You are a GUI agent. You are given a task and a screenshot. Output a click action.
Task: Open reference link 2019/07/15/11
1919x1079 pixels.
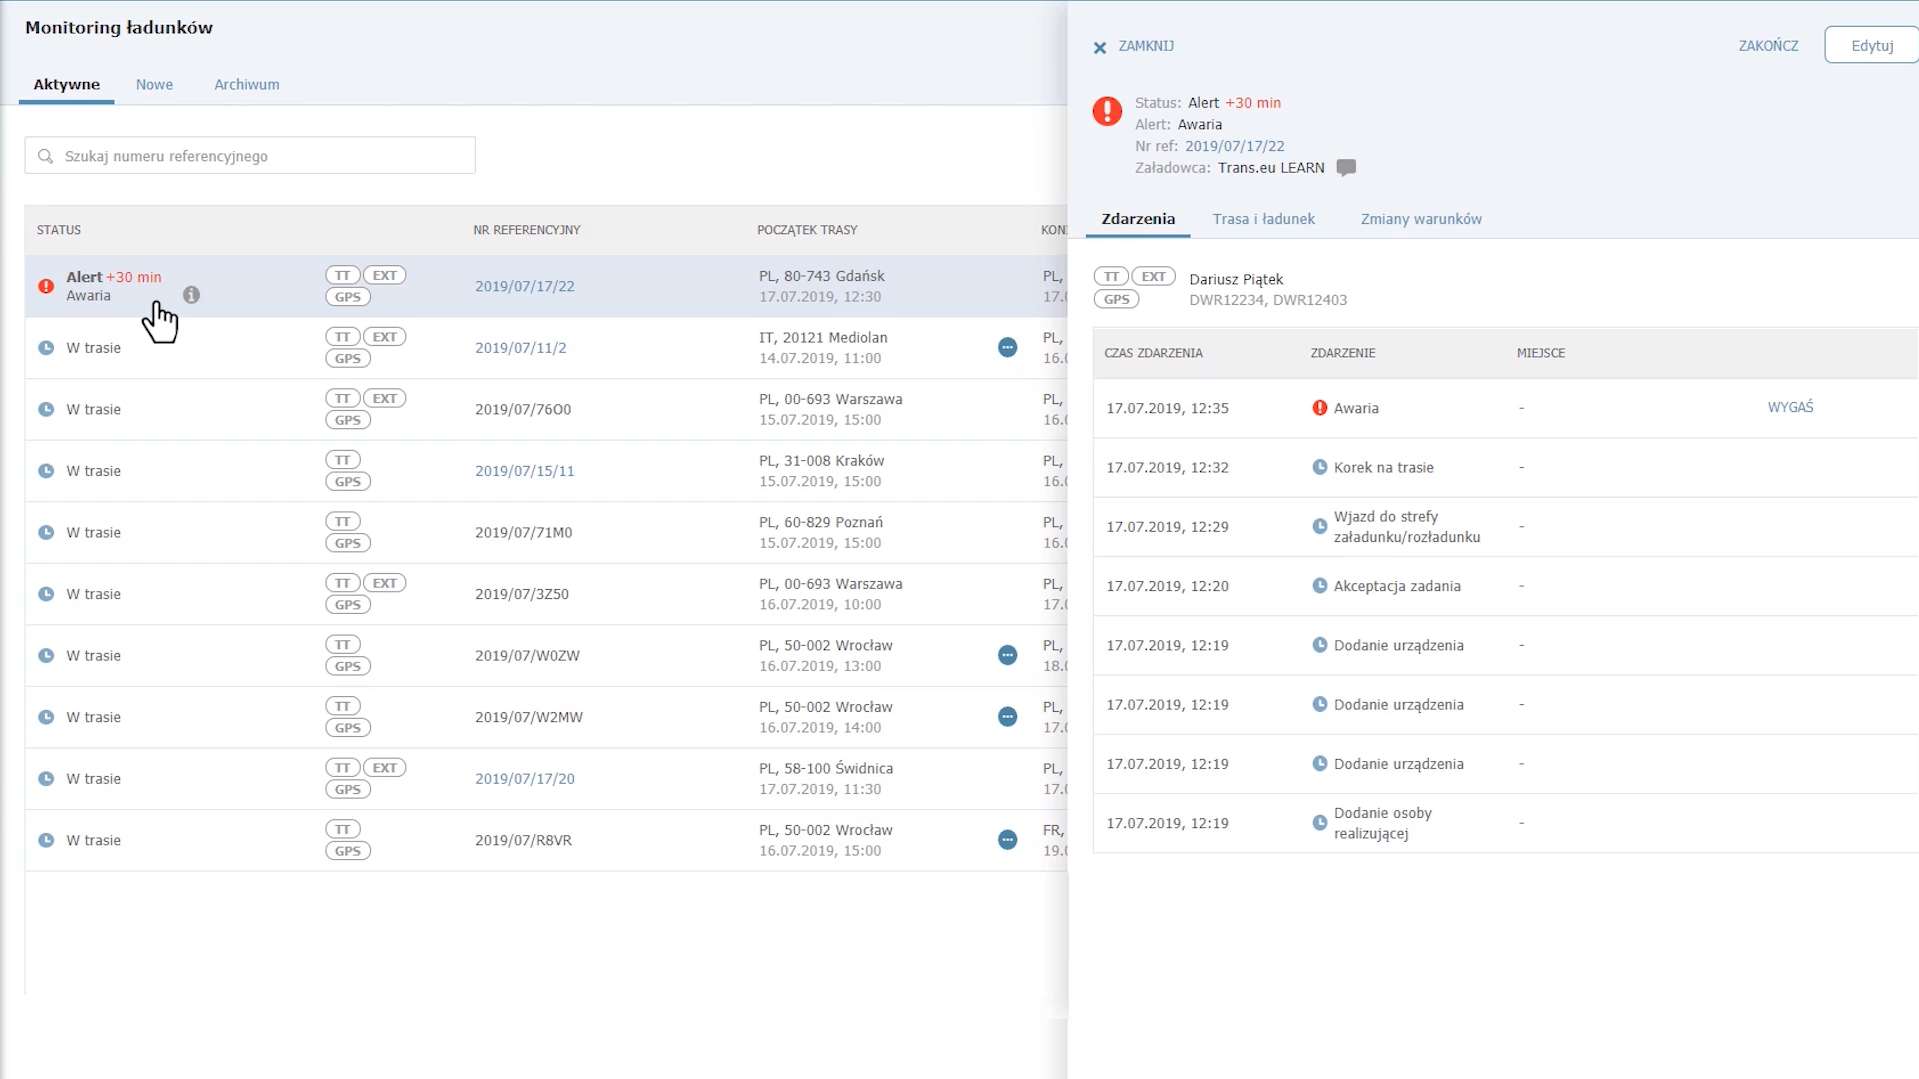pos(525,471)
